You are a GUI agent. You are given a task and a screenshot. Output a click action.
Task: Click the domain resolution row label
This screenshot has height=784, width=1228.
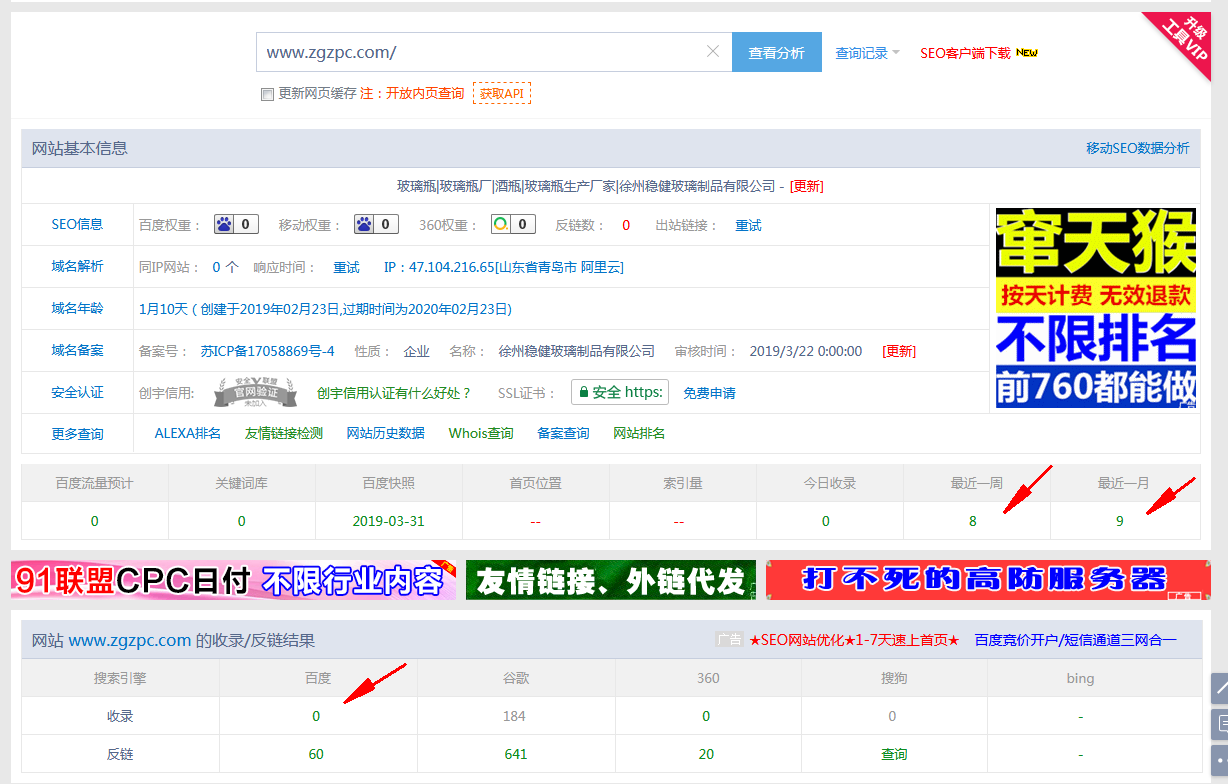pos(78,266)
